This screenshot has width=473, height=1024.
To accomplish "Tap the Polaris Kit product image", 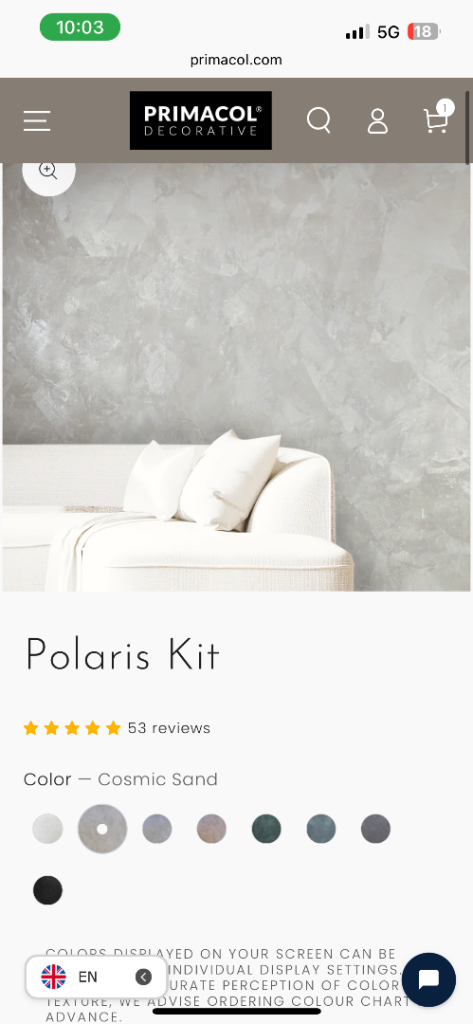I will pyautogui.click(x=236, y=377).
